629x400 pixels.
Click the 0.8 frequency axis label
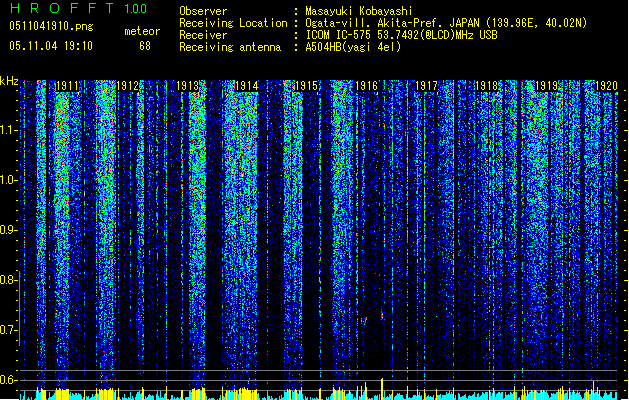(9, 280)
